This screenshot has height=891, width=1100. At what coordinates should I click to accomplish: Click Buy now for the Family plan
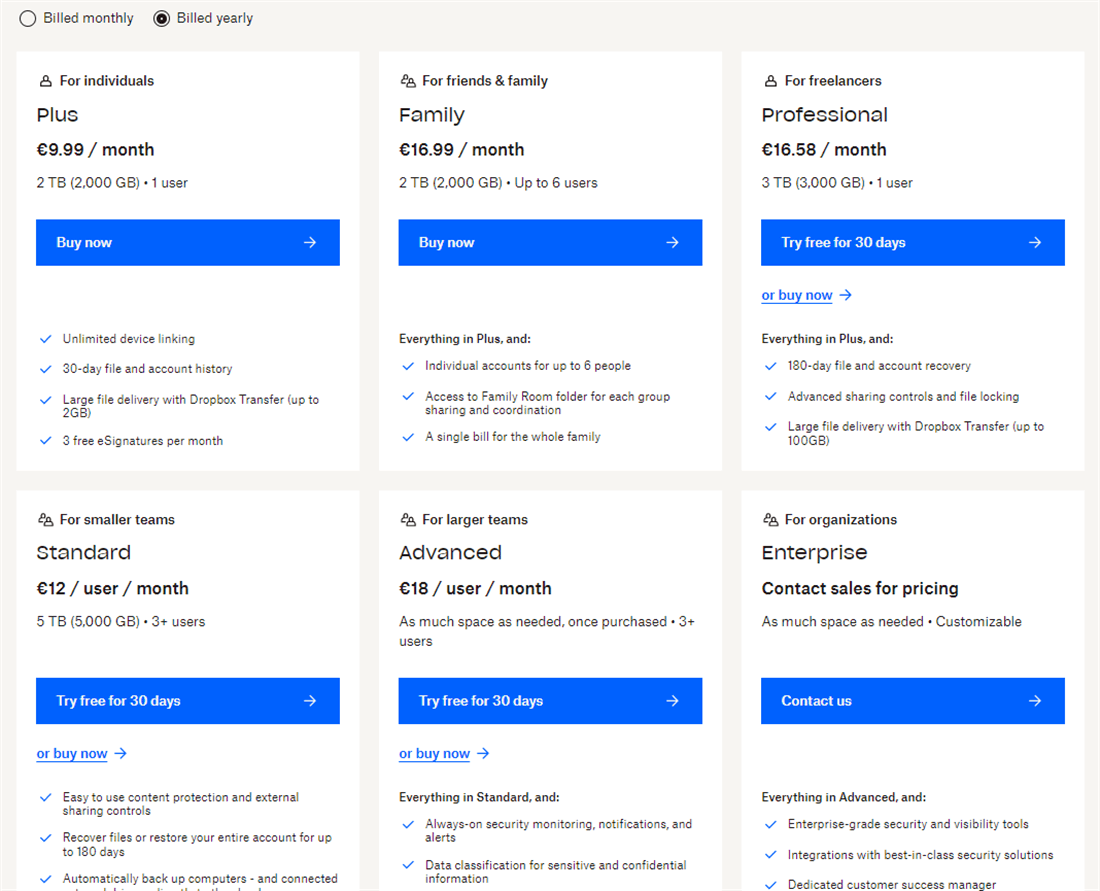pyautogui.click(x=550, y=243)
